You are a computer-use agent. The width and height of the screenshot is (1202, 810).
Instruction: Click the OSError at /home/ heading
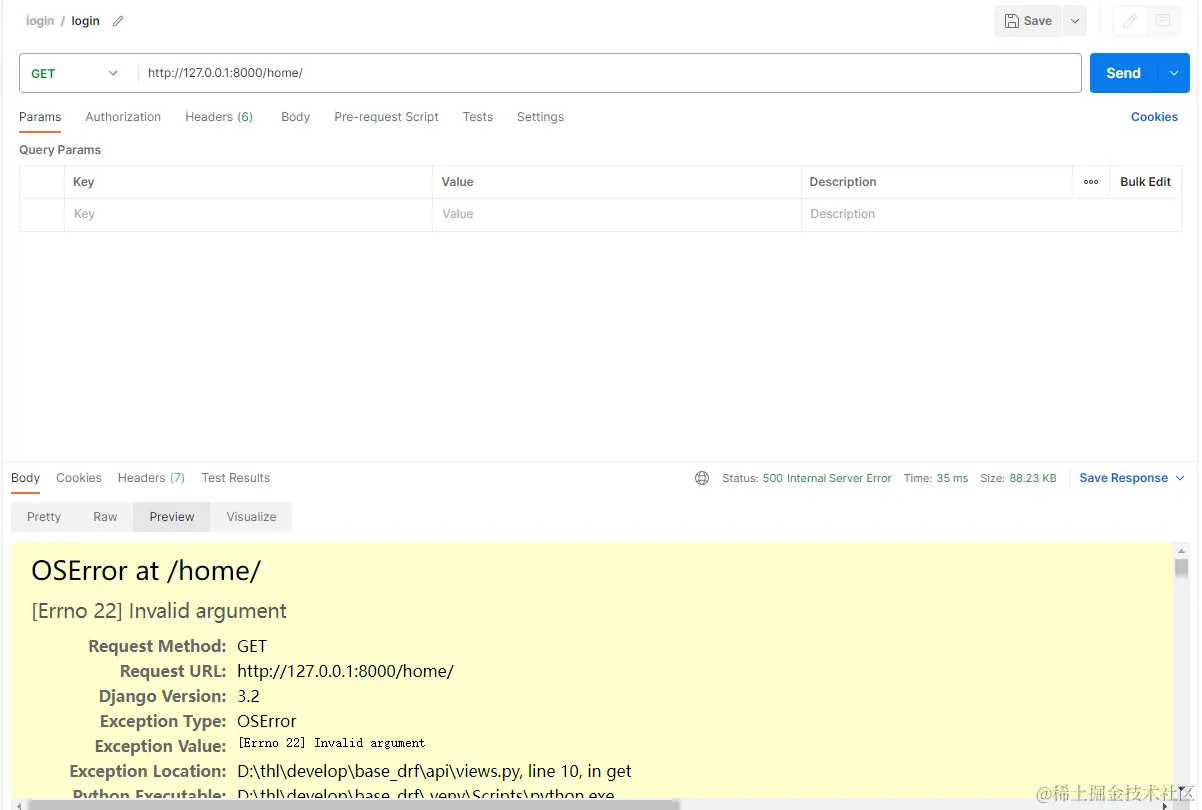pos(146,570)
